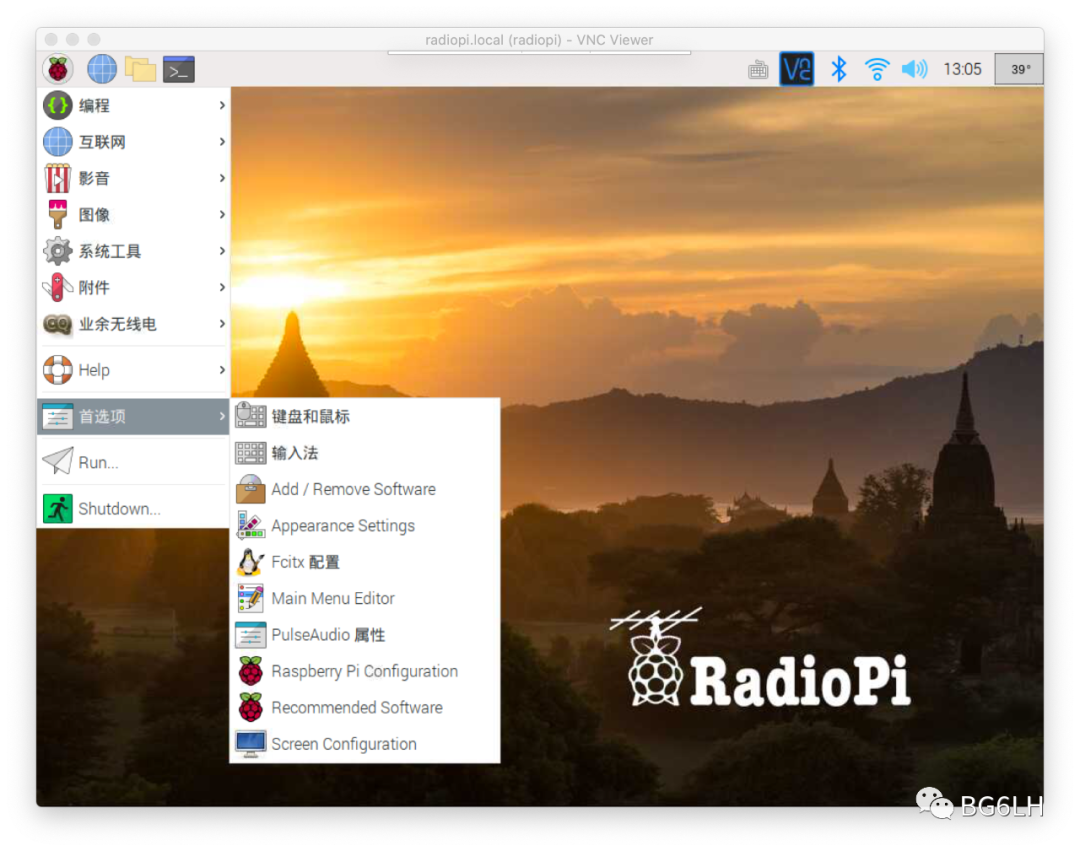Click the Recommended Software raspberry icon
Screen dimensions: 1080x851
tap(251, 708)
